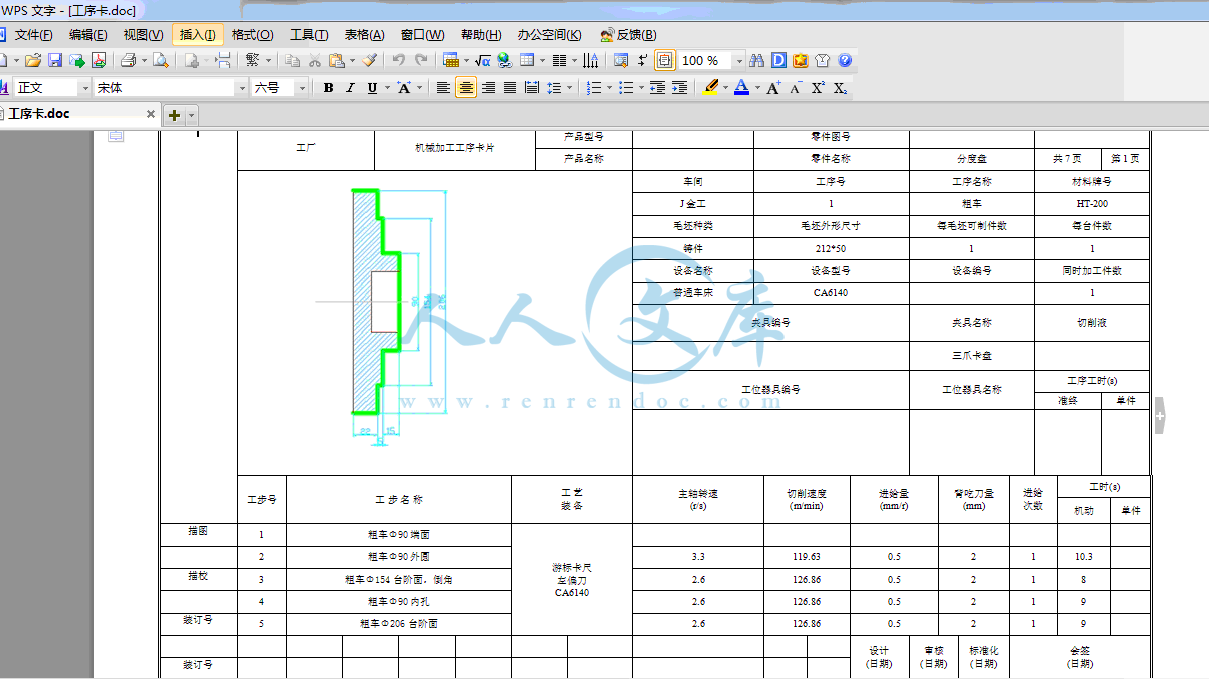
Task: Toggle italic formatting
Action: [350, 88]
